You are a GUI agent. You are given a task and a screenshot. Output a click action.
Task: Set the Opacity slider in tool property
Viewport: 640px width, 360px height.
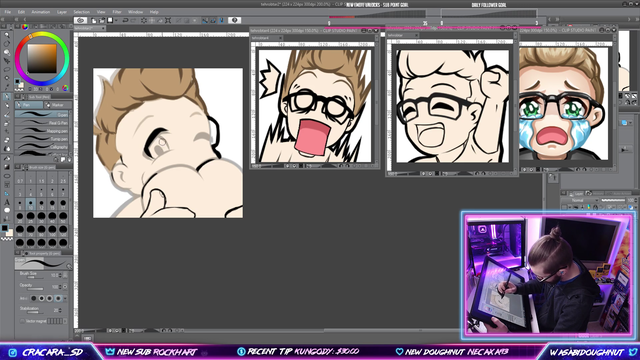(x=35, y=289)
